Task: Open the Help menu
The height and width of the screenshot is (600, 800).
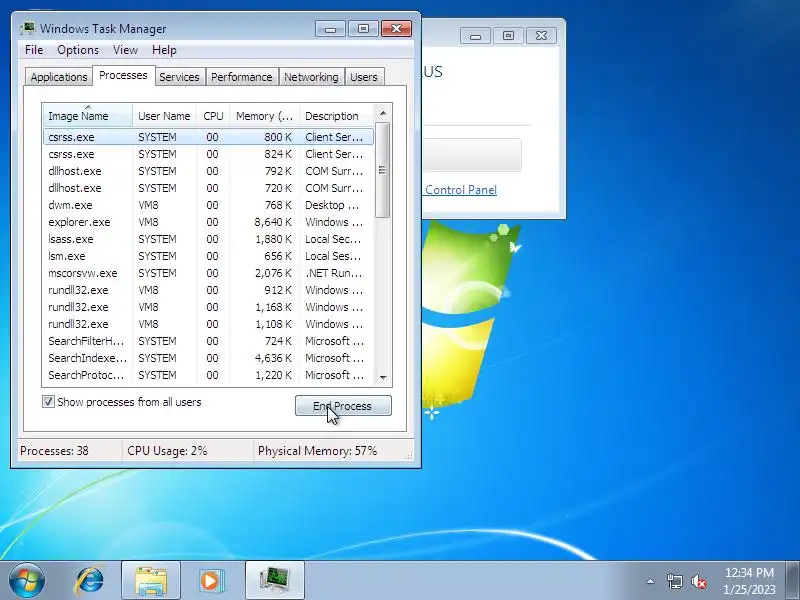Action: tap(164, 50)
